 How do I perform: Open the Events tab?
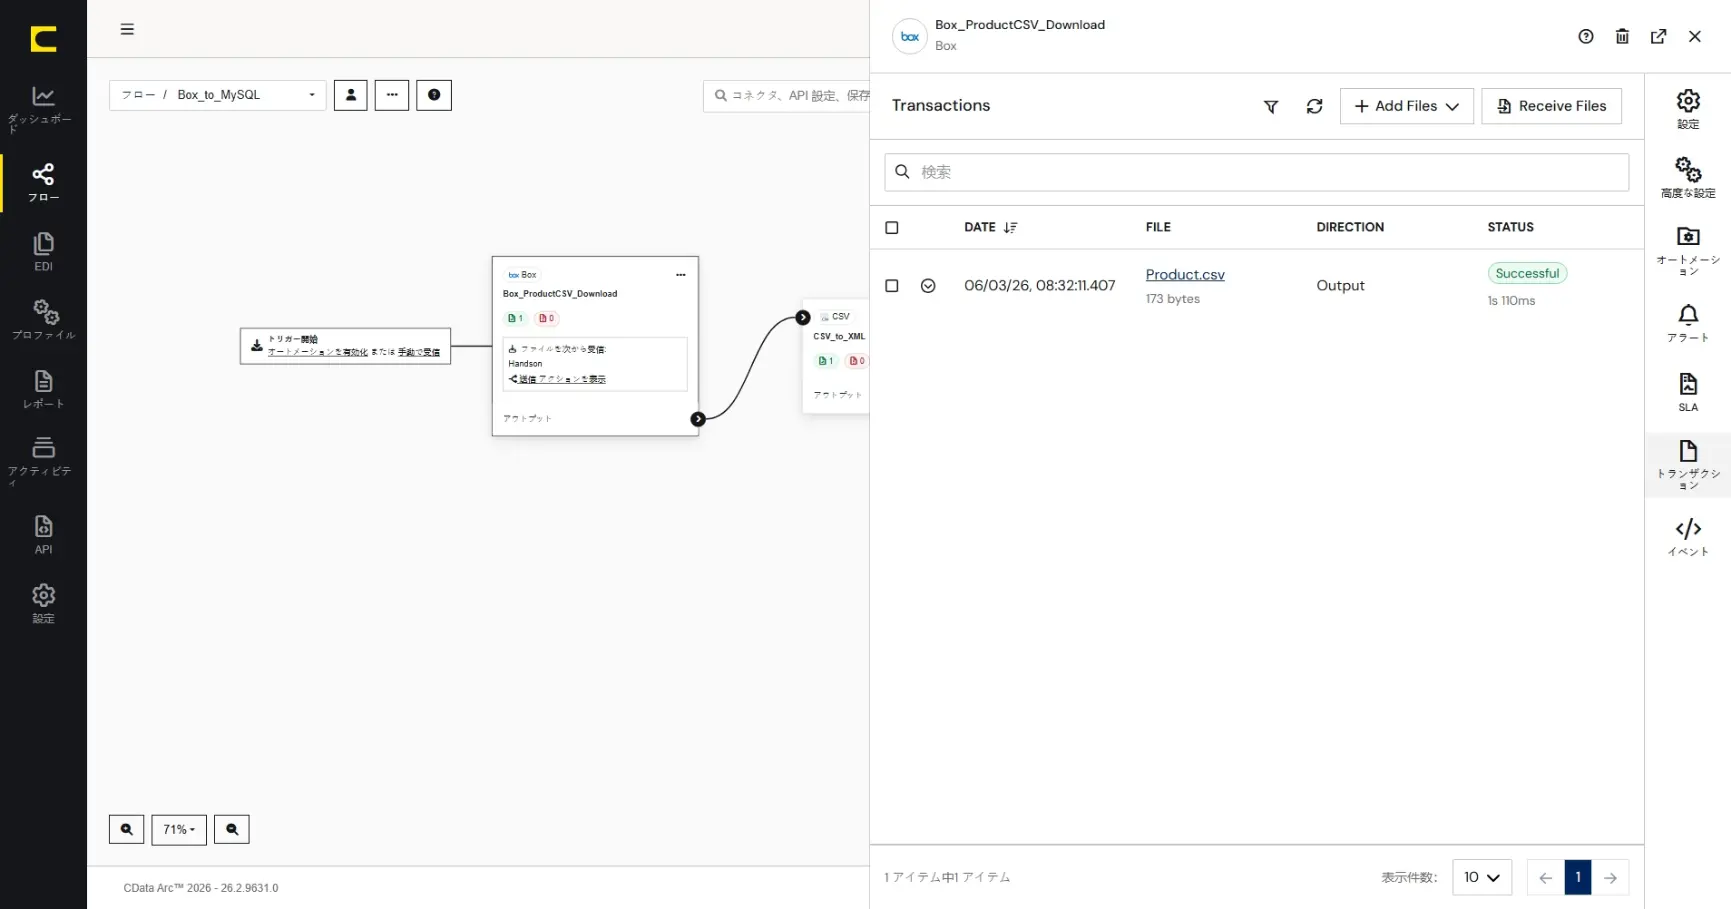(1688, 537)
